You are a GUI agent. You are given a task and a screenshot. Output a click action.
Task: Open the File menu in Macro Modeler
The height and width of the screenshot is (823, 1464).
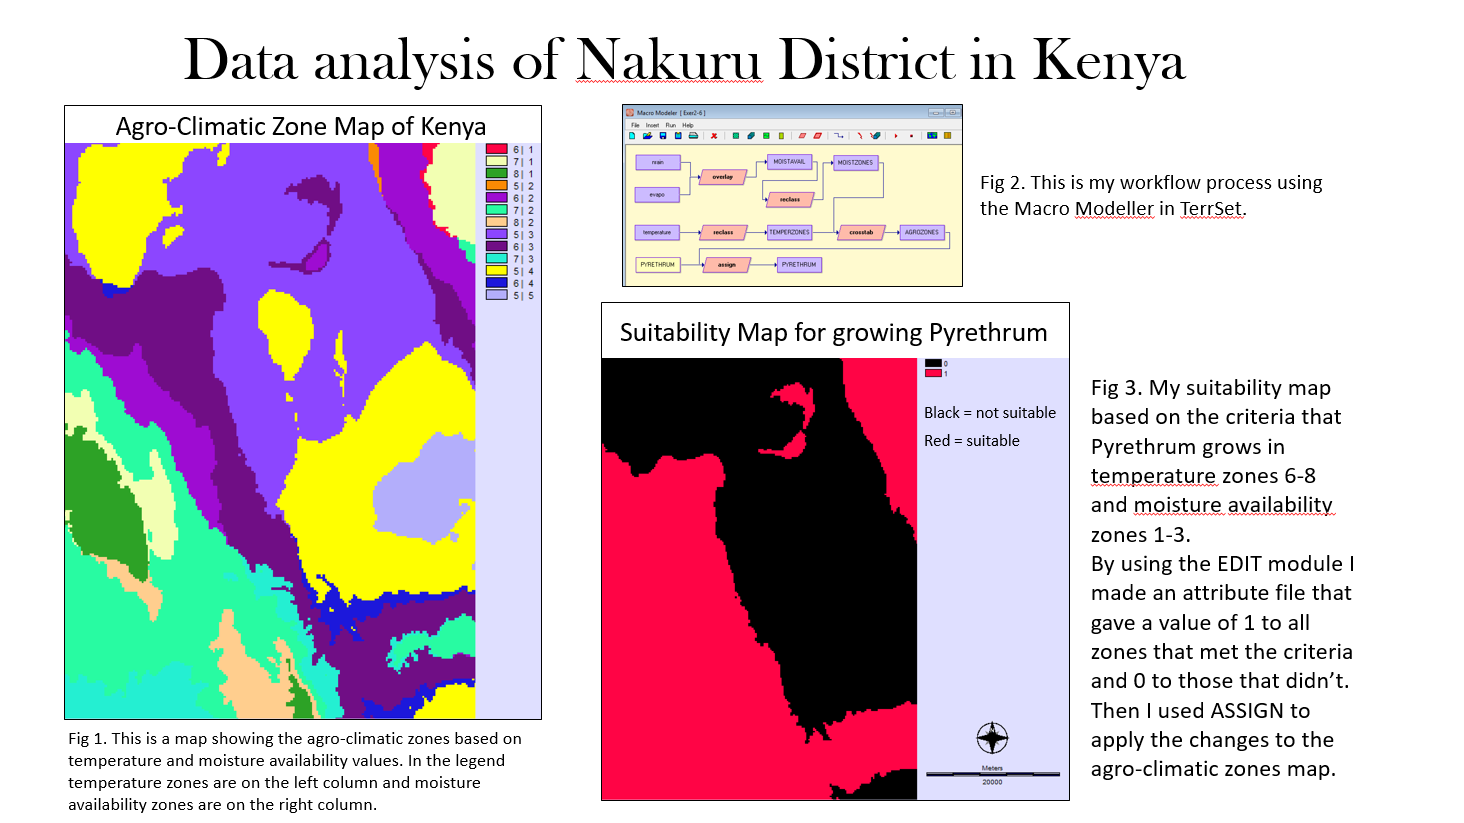635,125
